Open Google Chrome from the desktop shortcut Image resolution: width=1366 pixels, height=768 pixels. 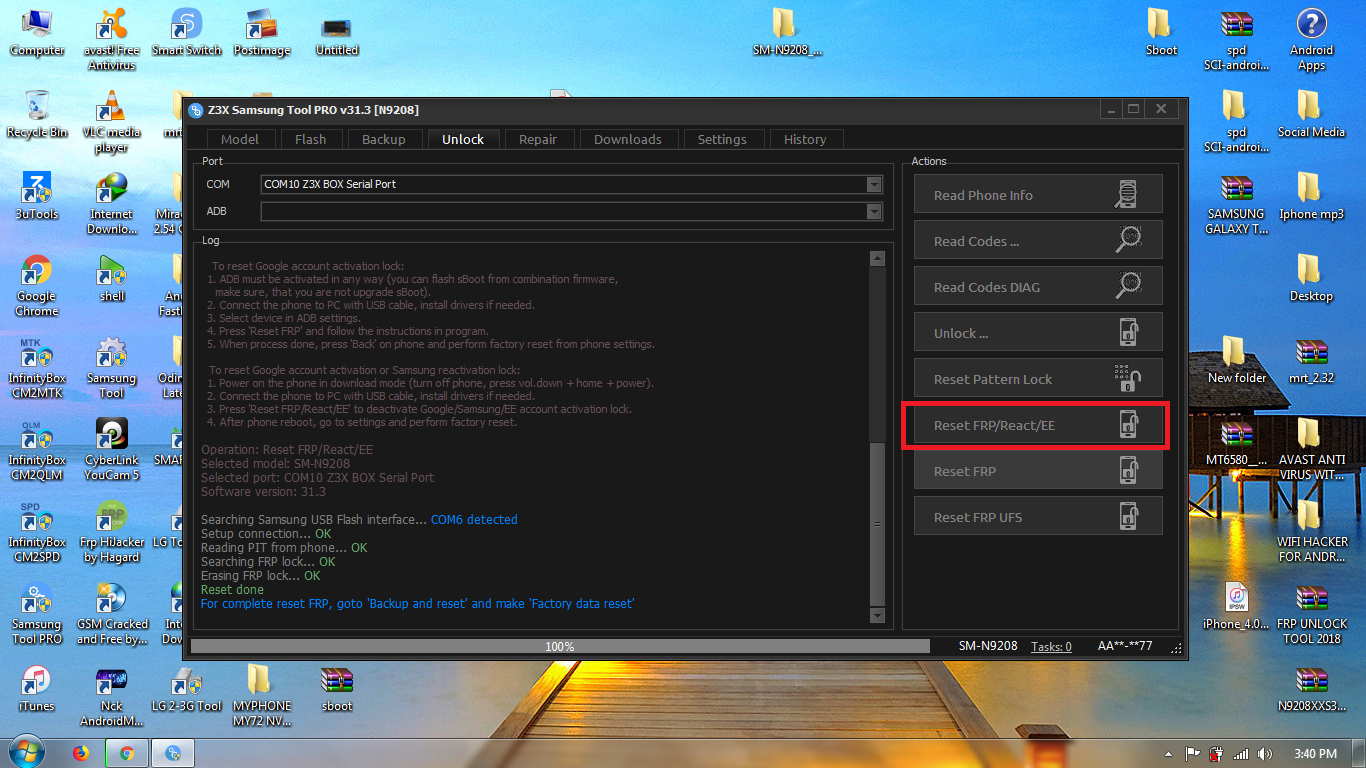pyautogui.click(x=37, y=286)
